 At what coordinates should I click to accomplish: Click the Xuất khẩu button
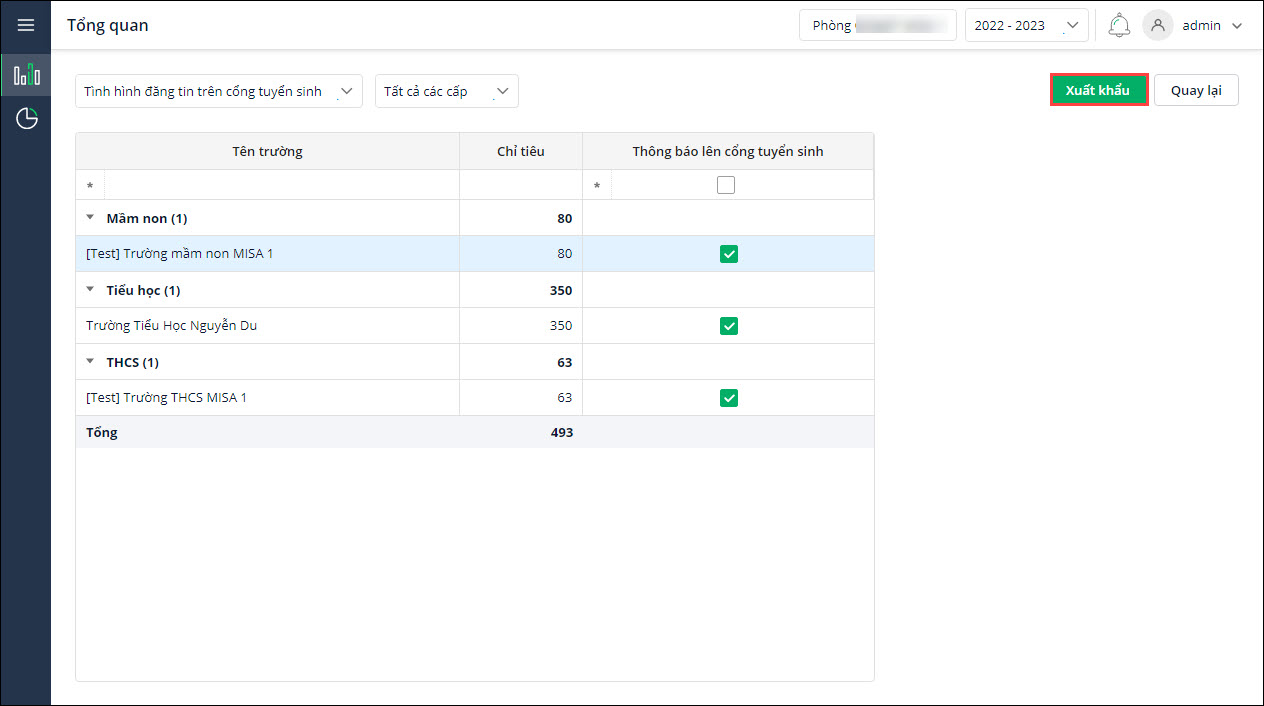tap(1098, 90)
